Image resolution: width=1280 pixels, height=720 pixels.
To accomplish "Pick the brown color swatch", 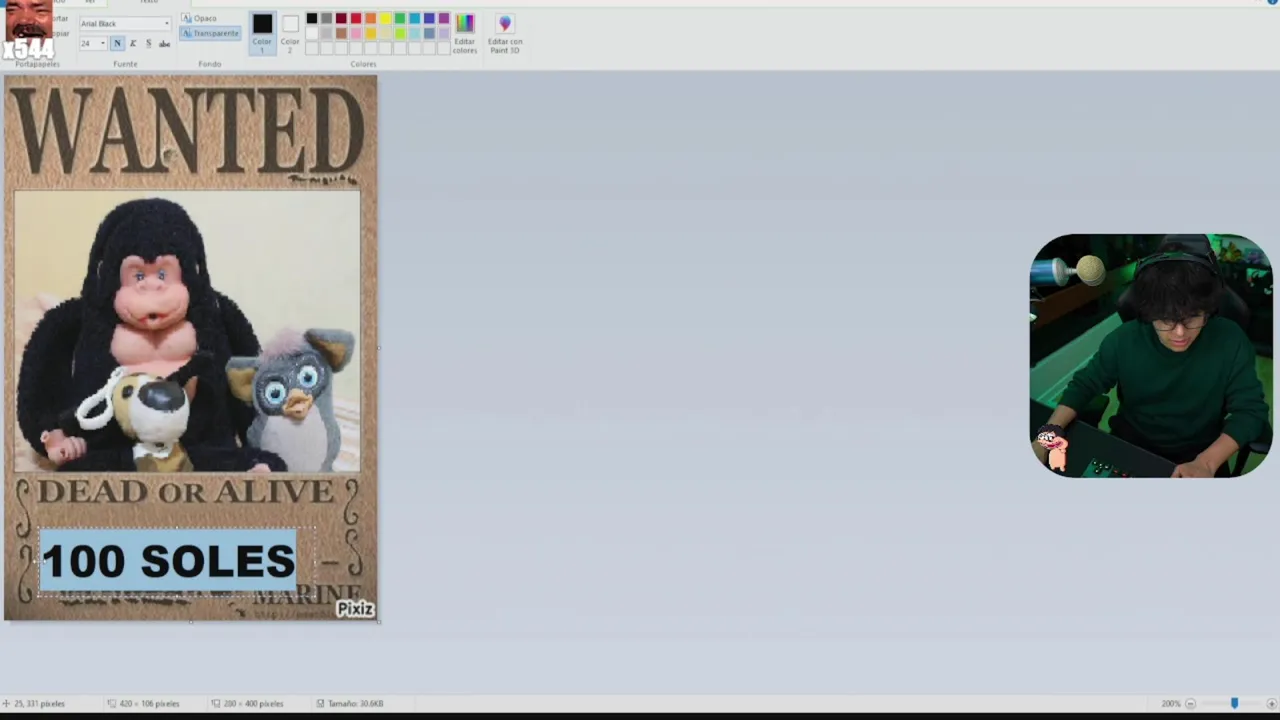I will pyautogui.click(x=341, y=33).
